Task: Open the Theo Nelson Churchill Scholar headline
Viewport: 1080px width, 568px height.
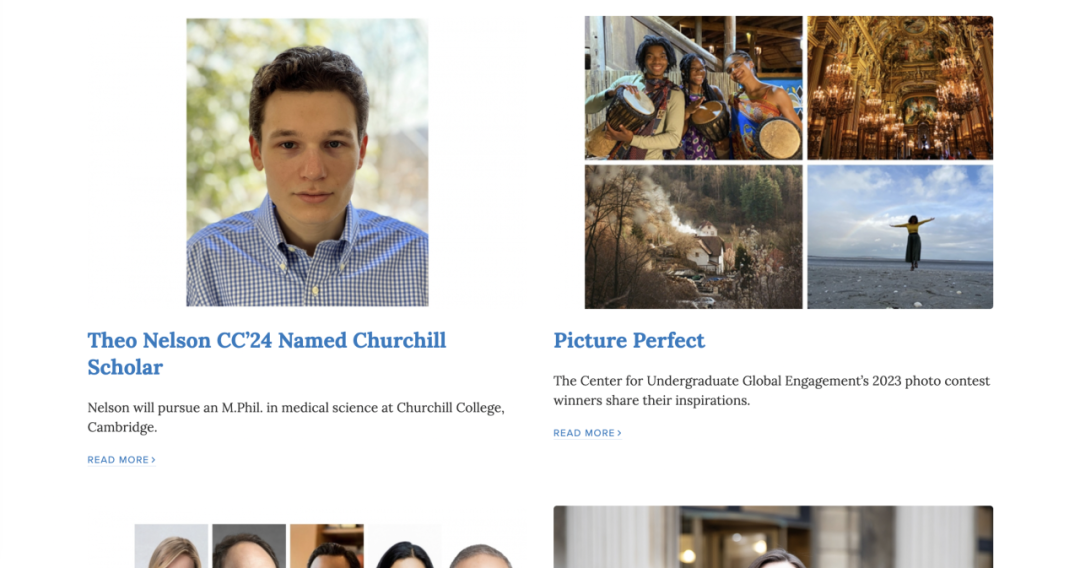Action: (x=266, y=353)
